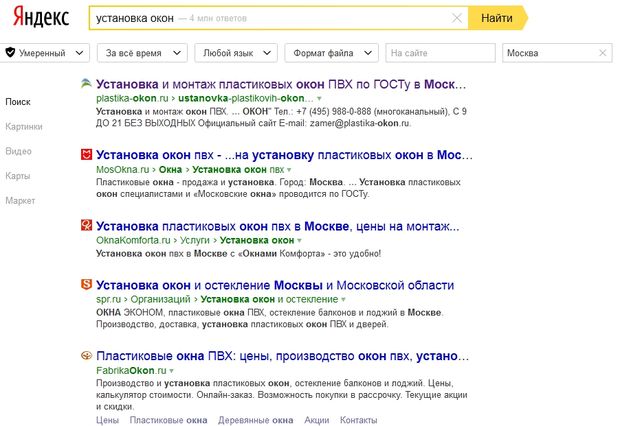This screenshot has height=426, width=620.
Task: Click the Окна breadcrumb under MosOkna.ru
Action: (x=170, y=169)
